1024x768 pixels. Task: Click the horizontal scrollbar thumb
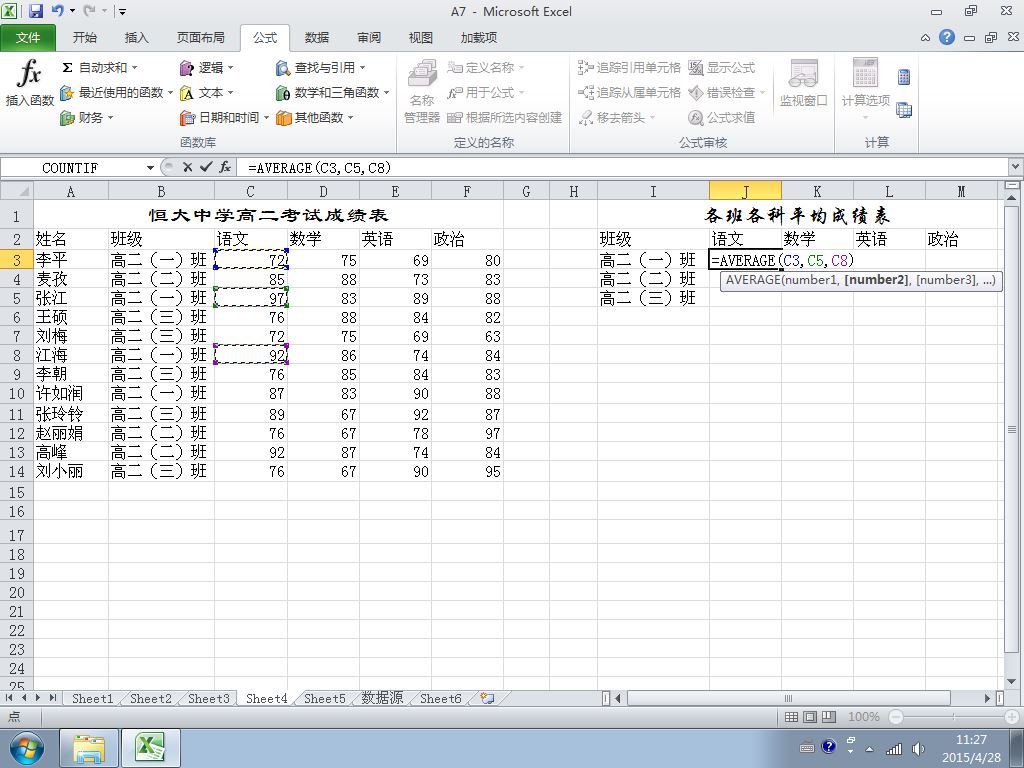788,698
